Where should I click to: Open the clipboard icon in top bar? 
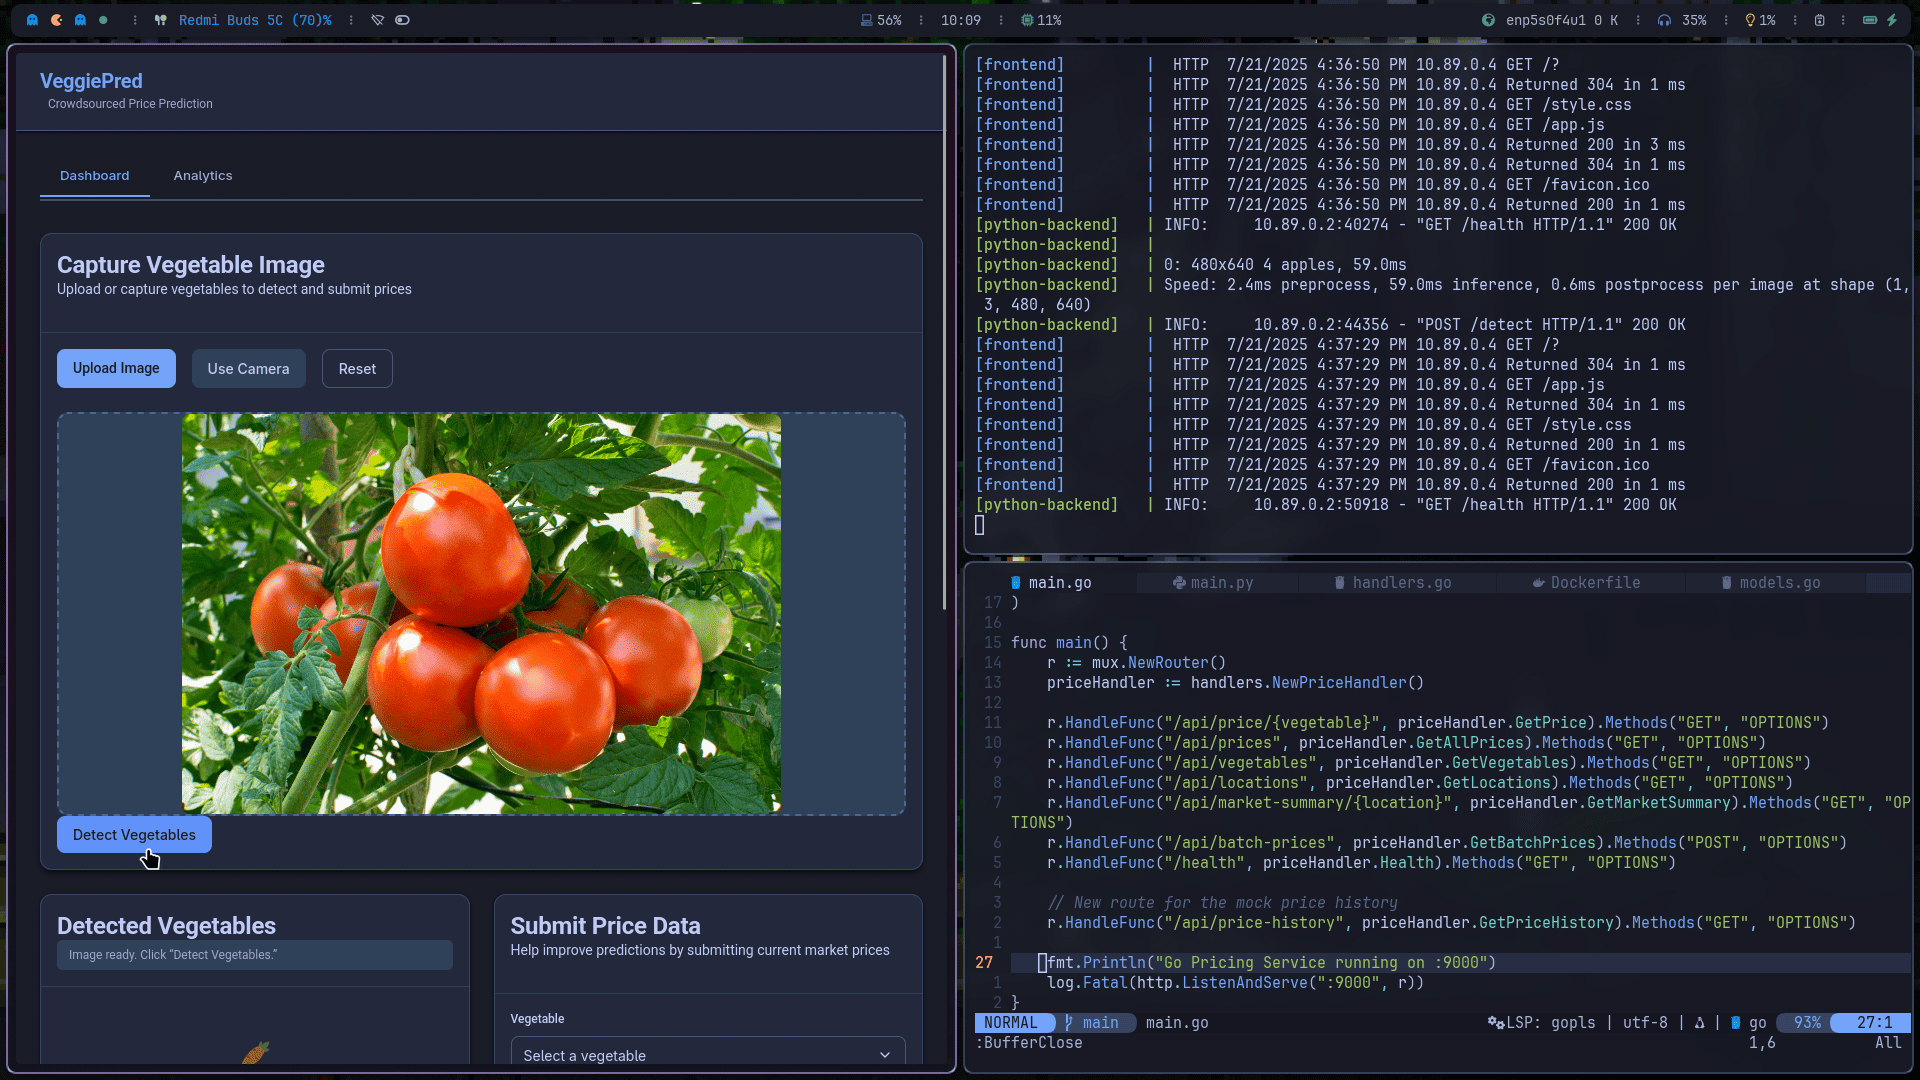tap(1819, 20)
